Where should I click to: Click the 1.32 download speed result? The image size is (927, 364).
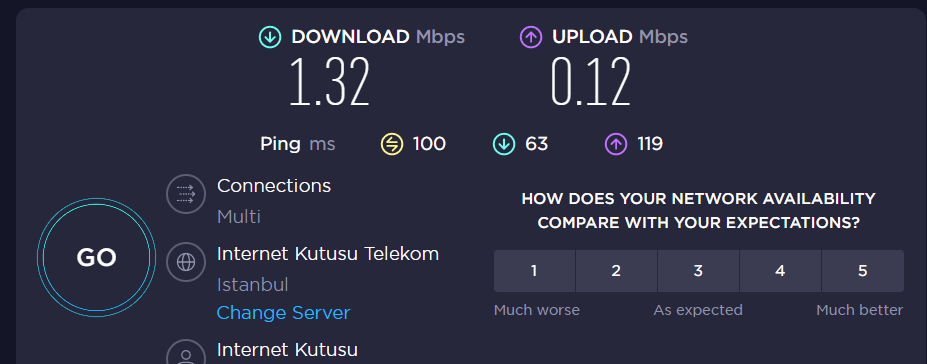pos(330,82)
